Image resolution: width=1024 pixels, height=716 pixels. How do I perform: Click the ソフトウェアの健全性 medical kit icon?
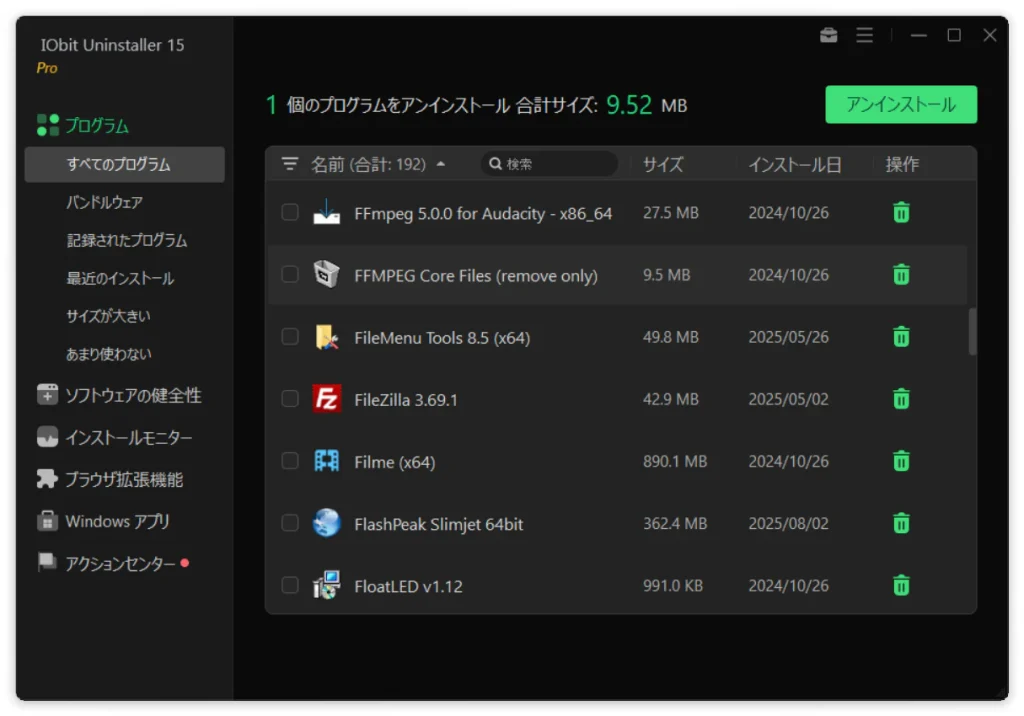pyautogui.click(x=47, y=395)
